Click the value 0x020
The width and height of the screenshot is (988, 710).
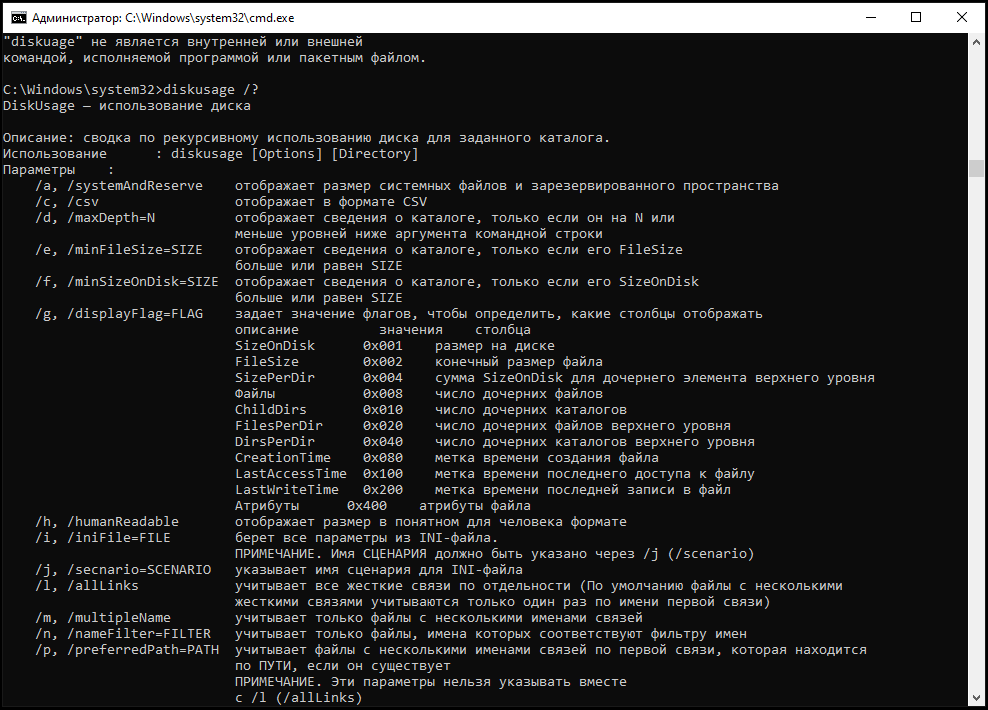tap(382, 425)
